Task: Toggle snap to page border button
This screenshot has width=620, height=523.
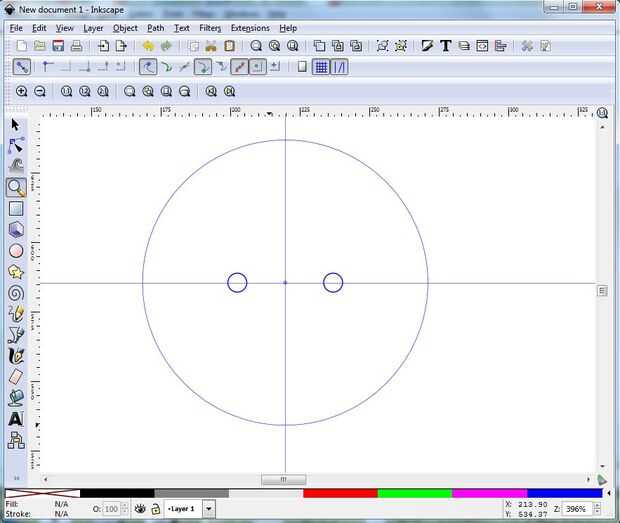Action: [x=302, y=67]
